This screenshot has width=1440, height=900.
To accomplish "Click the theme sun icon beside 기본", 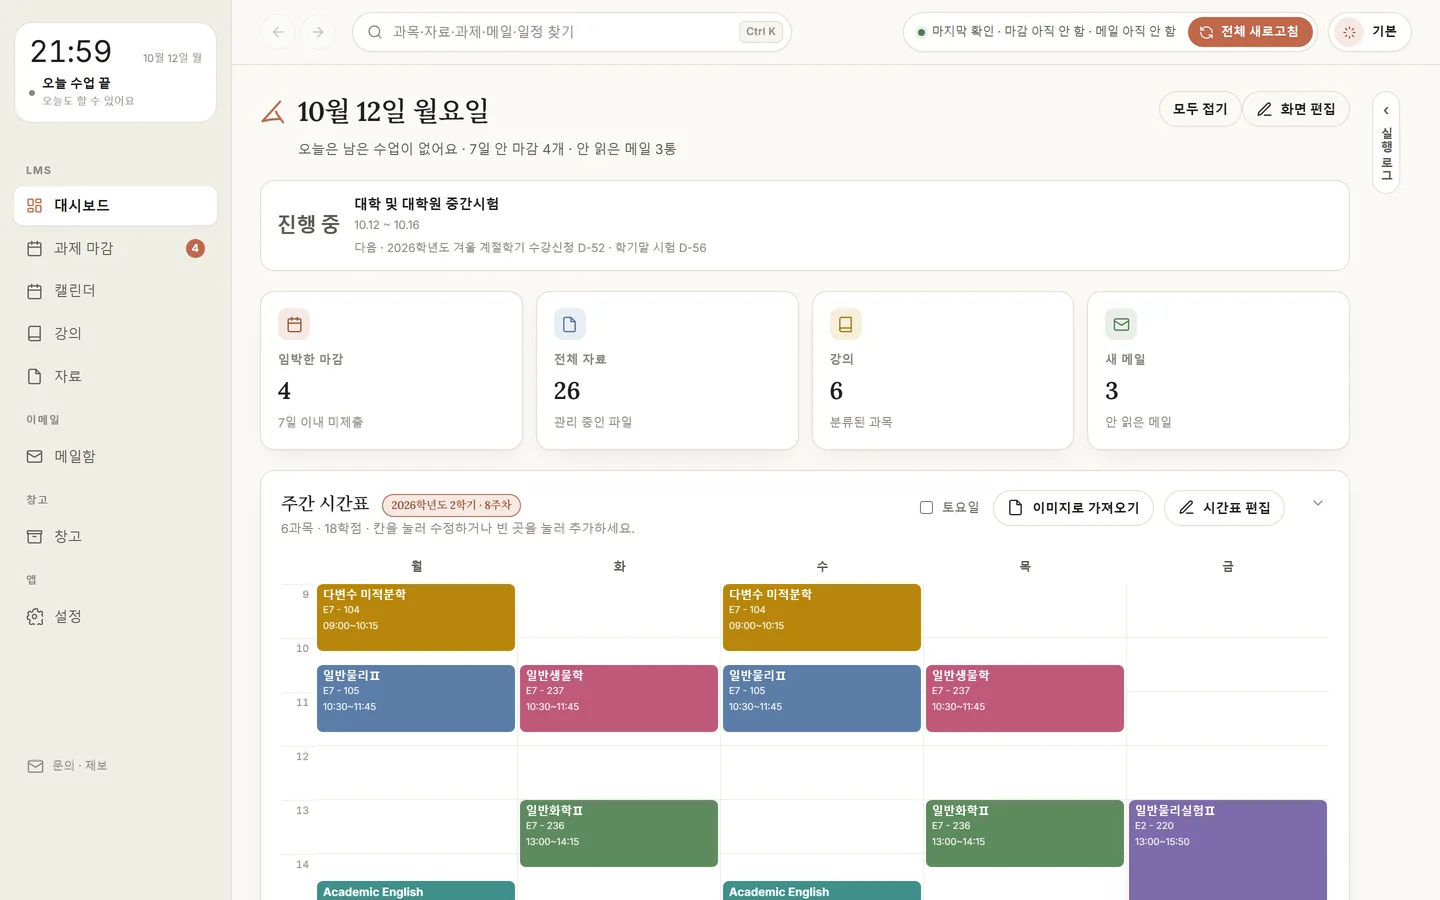I will click(1349, 32).
